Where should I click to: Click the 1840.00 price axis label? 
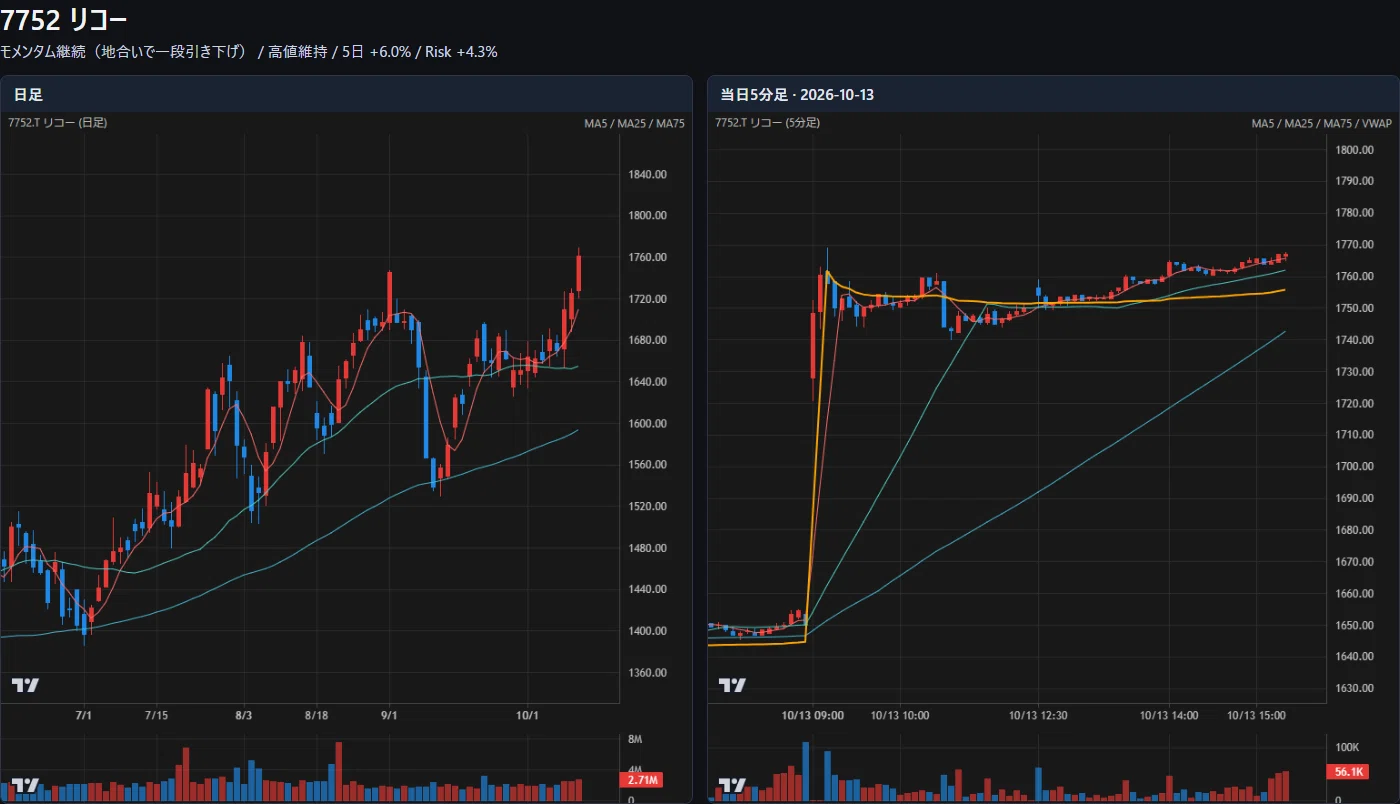(648, 175)
